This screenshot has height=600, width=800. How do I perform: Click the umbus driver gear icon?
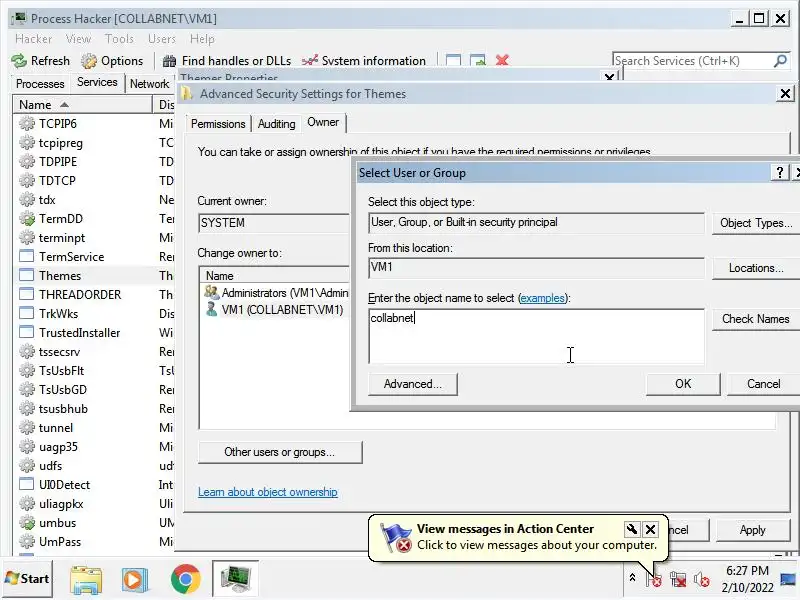click(27, 522)
